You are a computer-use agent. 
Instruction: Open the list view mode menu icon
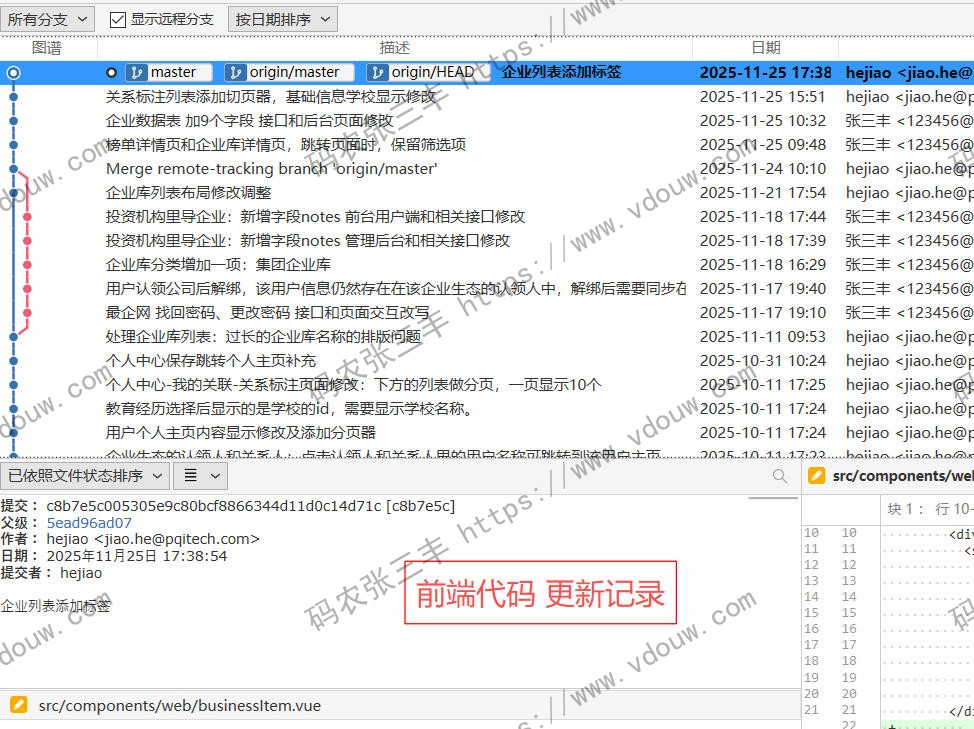tap(199, 476)
